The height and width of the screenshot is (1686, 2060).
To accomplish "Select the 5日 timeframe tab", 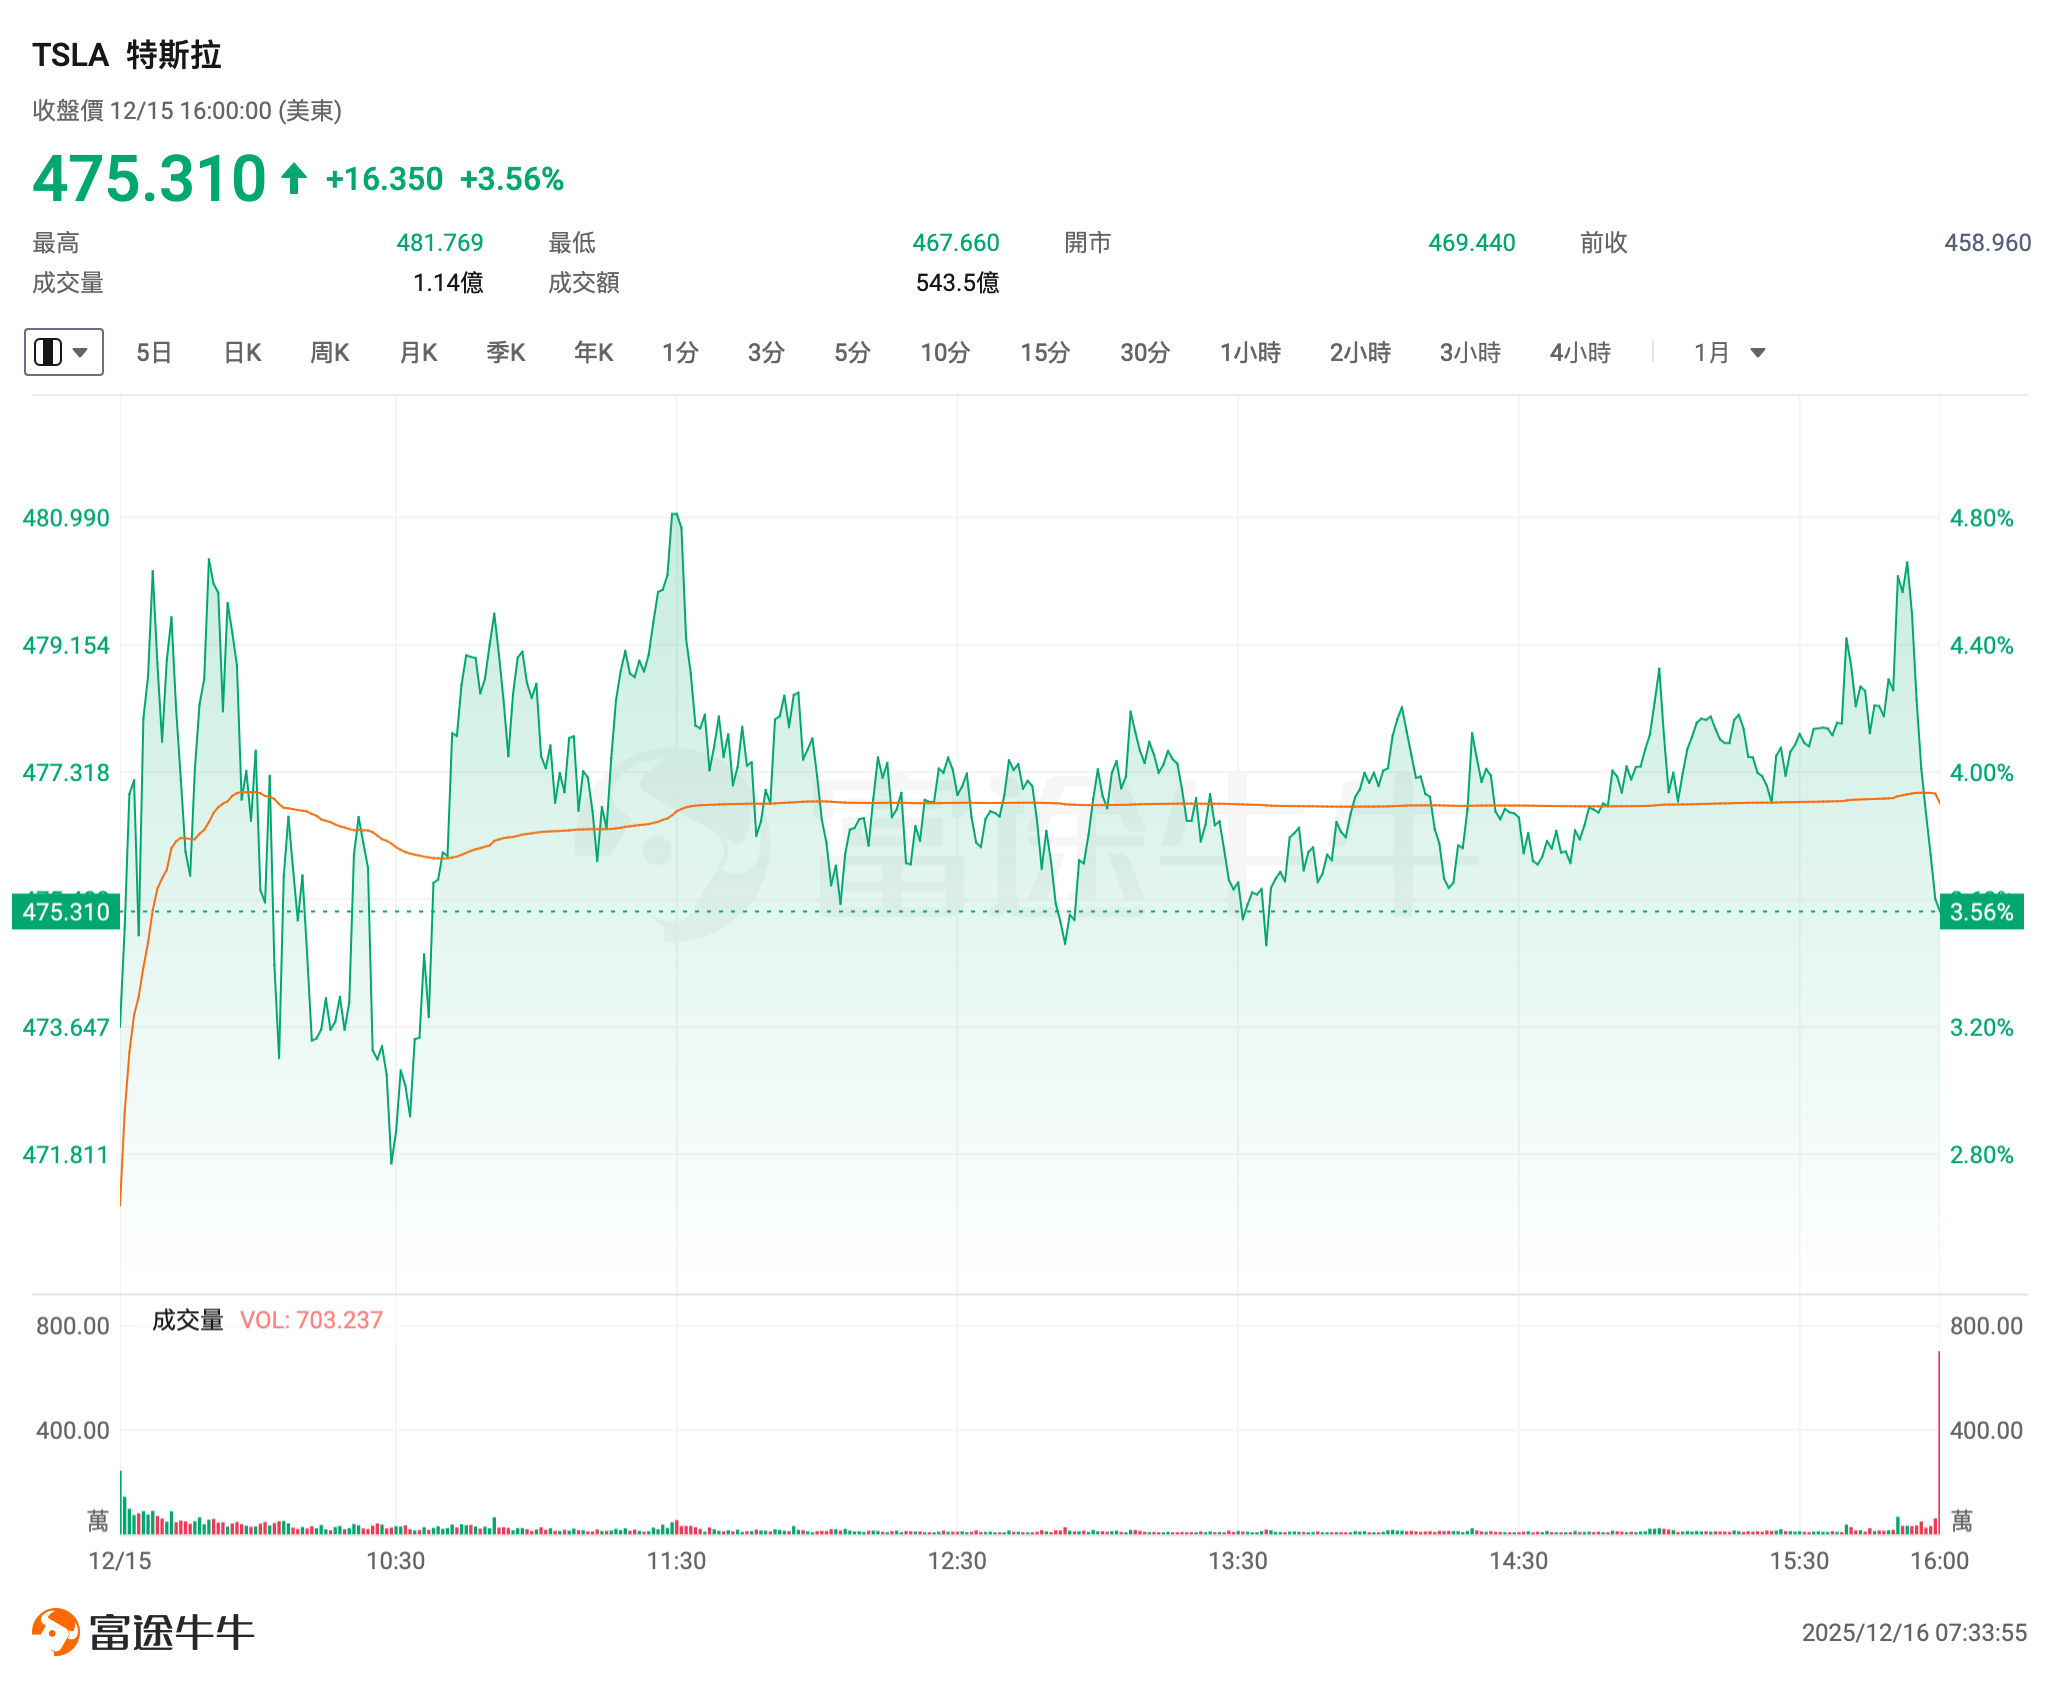I will coord(153,352).
